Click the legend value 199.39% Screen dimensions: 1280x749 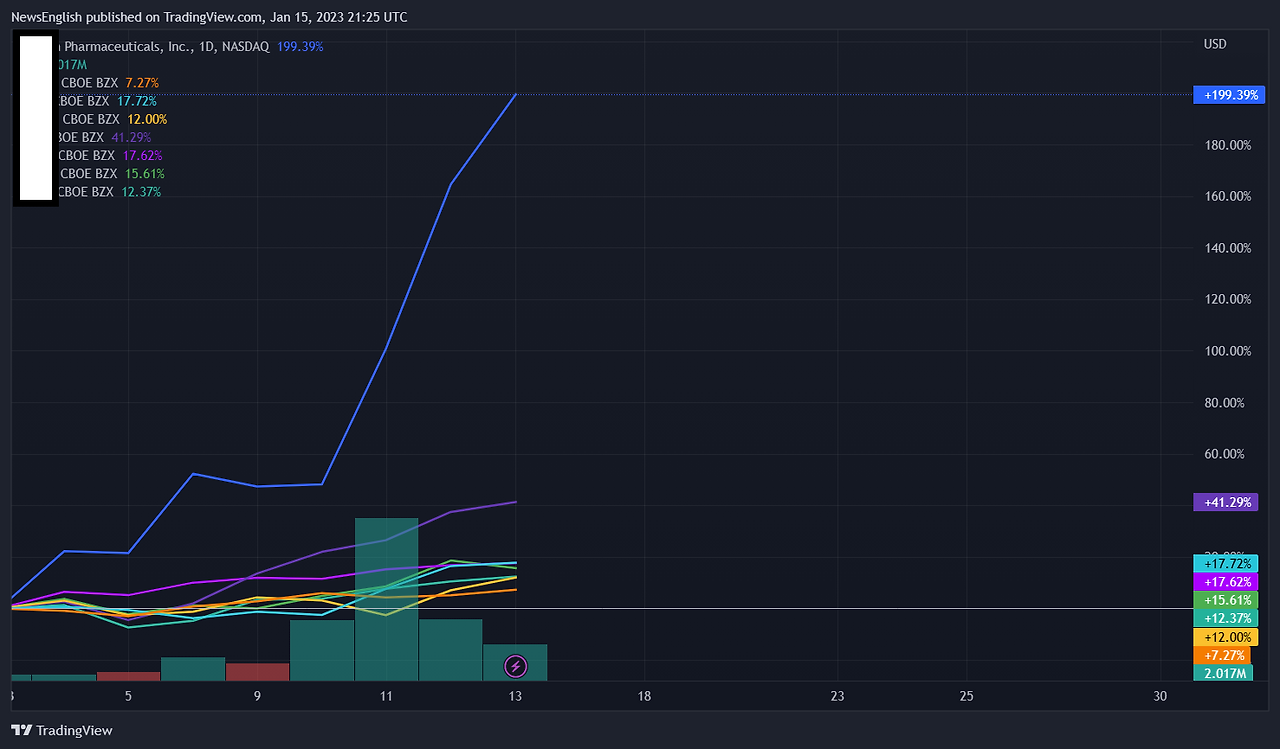(x=300, y=47)
